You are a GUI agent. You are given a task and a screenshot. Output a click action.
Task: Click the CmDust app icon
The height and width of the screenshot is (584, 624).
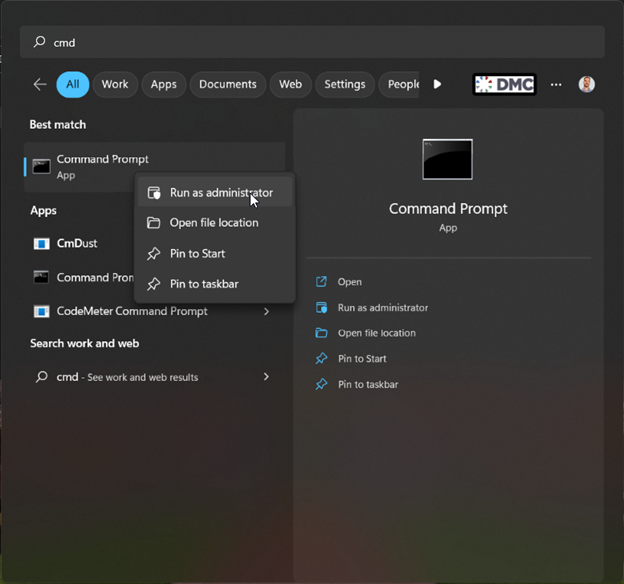click(x=41, y=243)
